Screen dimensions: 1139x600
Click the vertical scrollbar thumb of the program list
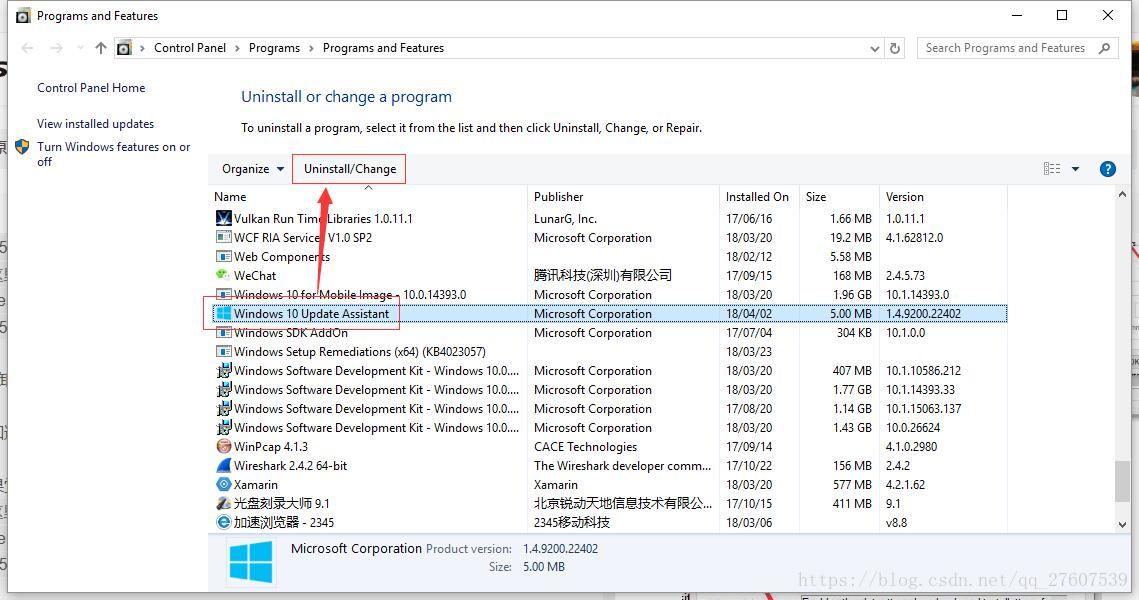coord(1122,481)
